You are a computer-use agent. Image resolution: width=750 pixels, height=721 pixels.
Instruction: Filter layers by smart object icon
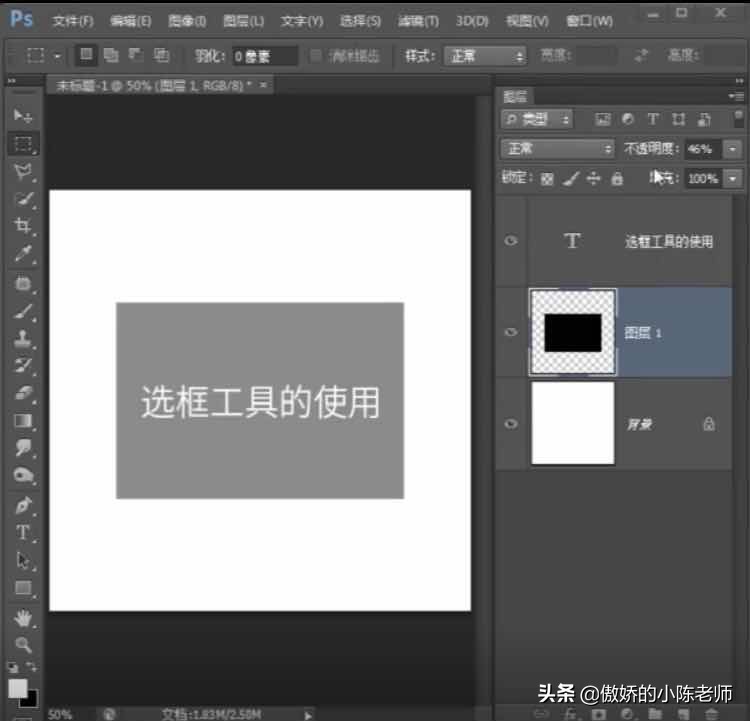[704, 119]
